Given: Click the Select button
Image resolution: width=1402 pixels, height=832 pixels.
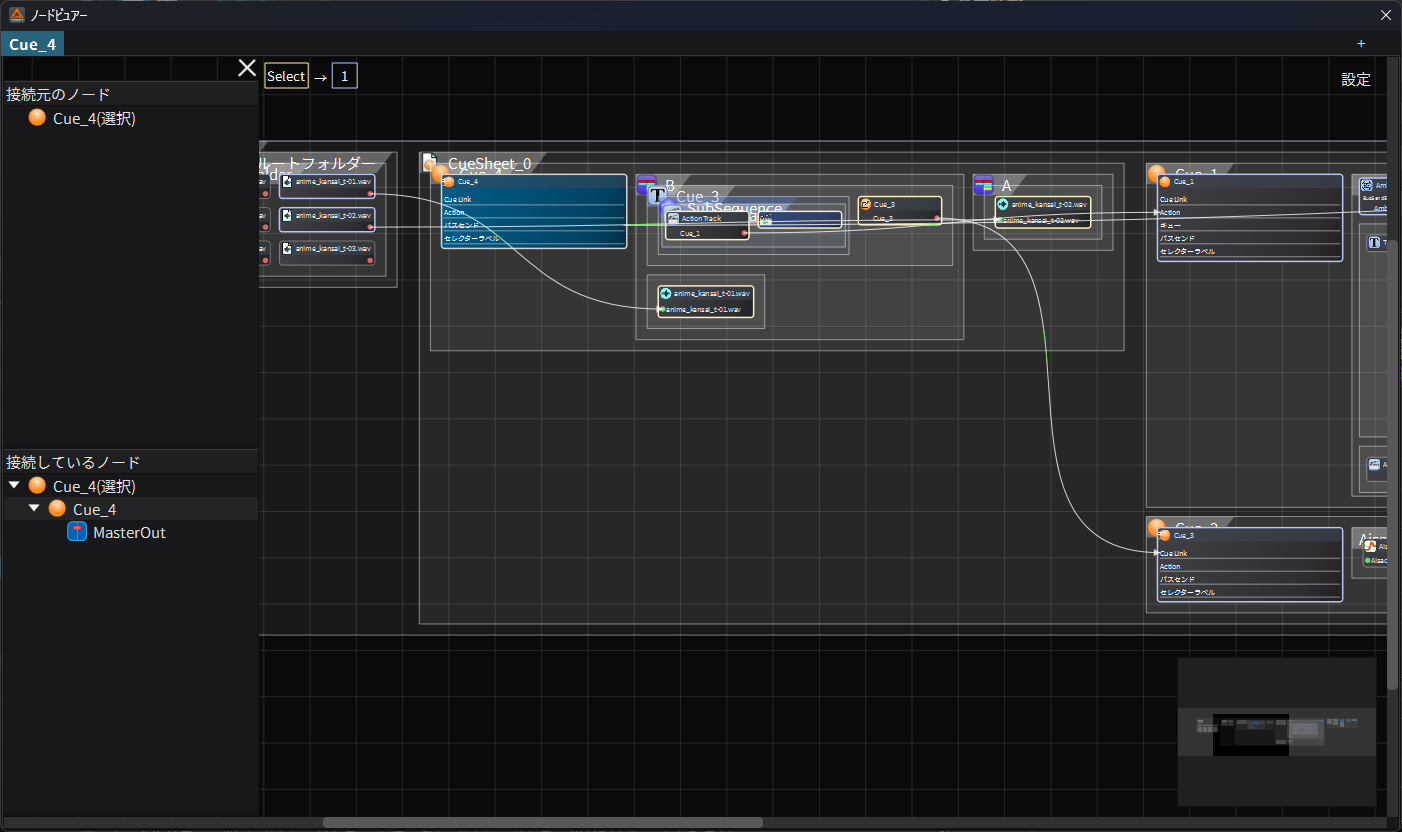Looking at the screenshot, I should coord(286,76).
